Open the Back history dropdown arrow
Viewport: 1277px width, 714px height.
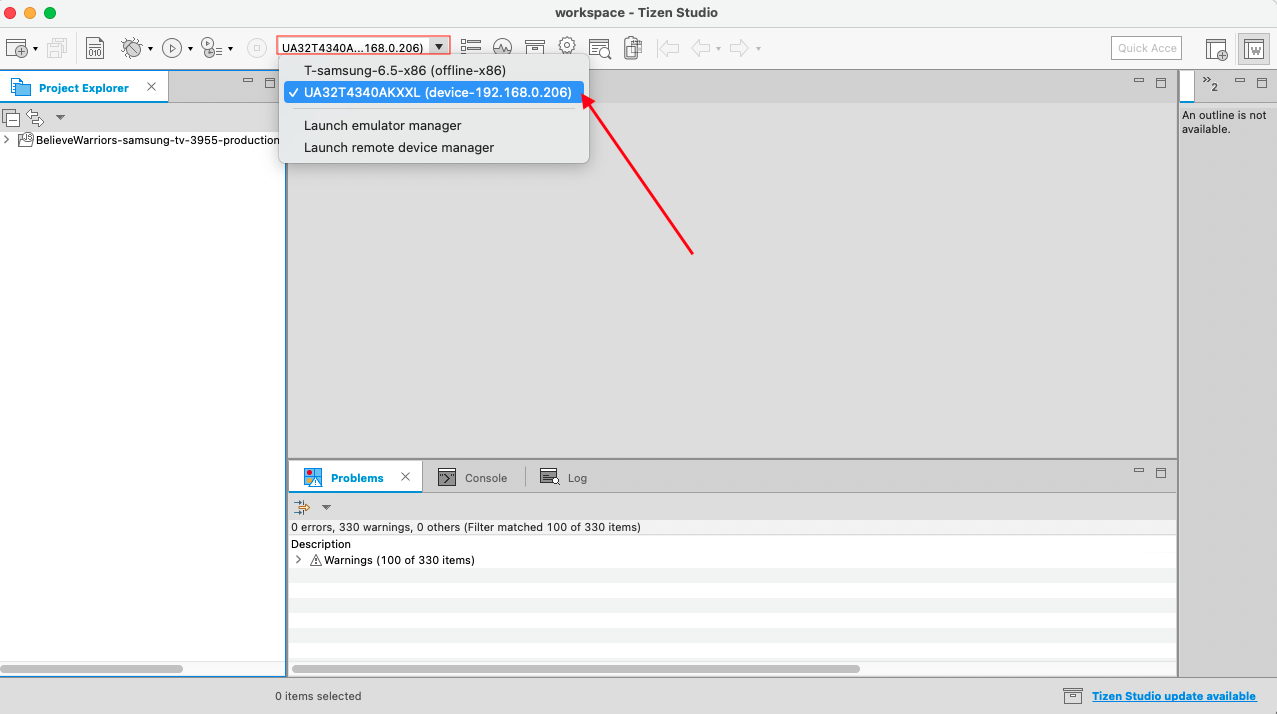(x=718, y=48)
